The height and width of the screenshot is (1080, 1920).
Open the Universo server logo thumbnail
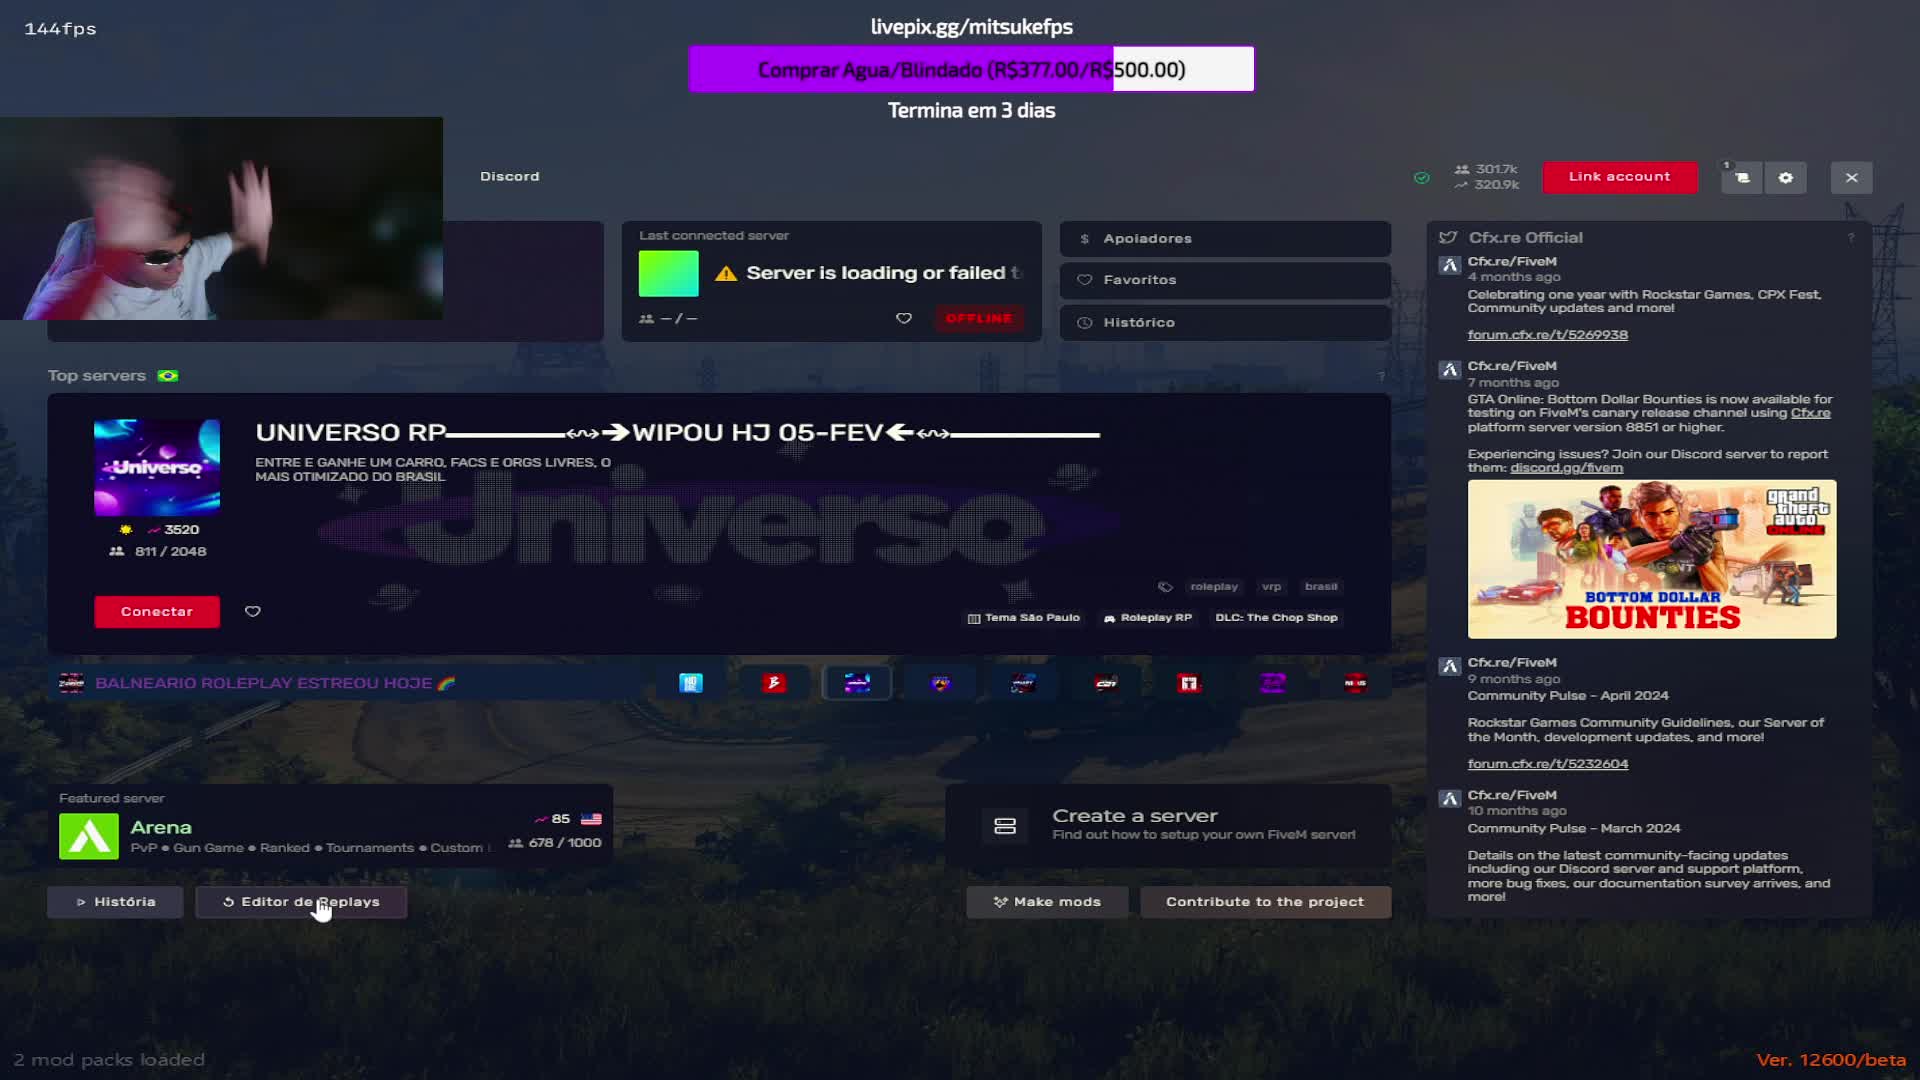[x=157, y=467]
